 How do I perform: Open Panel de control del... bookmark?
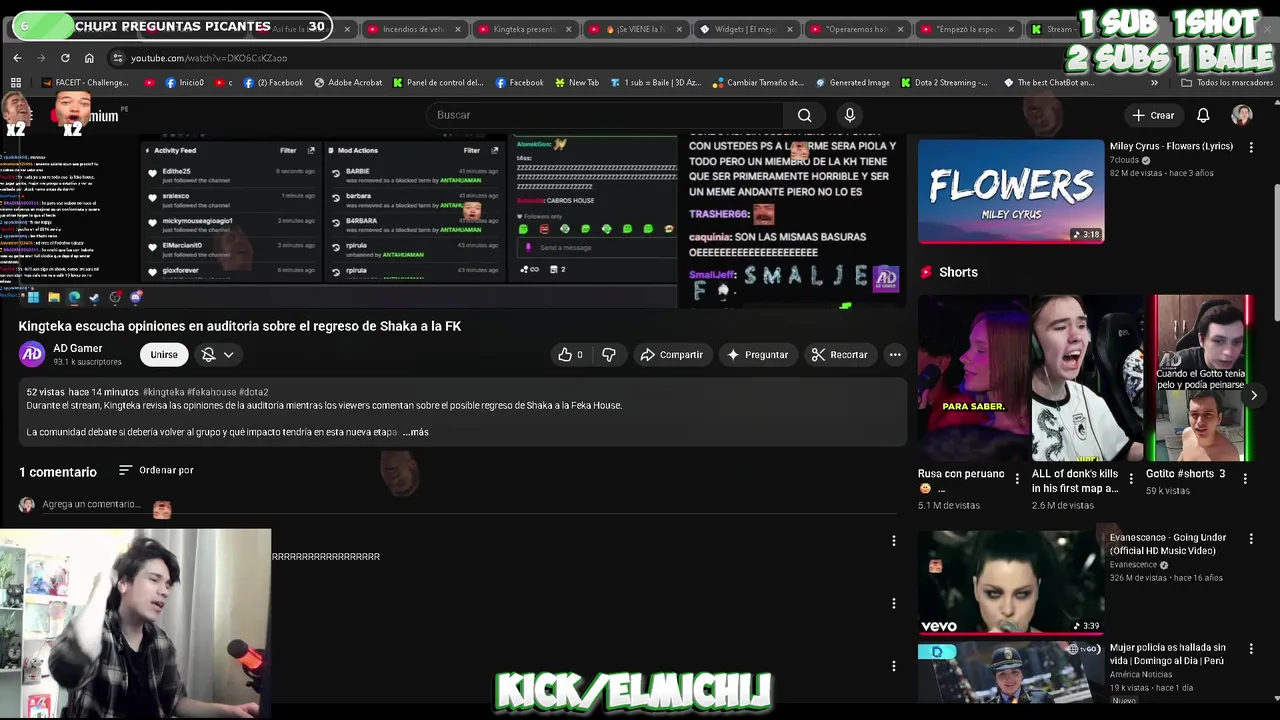(x=438, y=83)
